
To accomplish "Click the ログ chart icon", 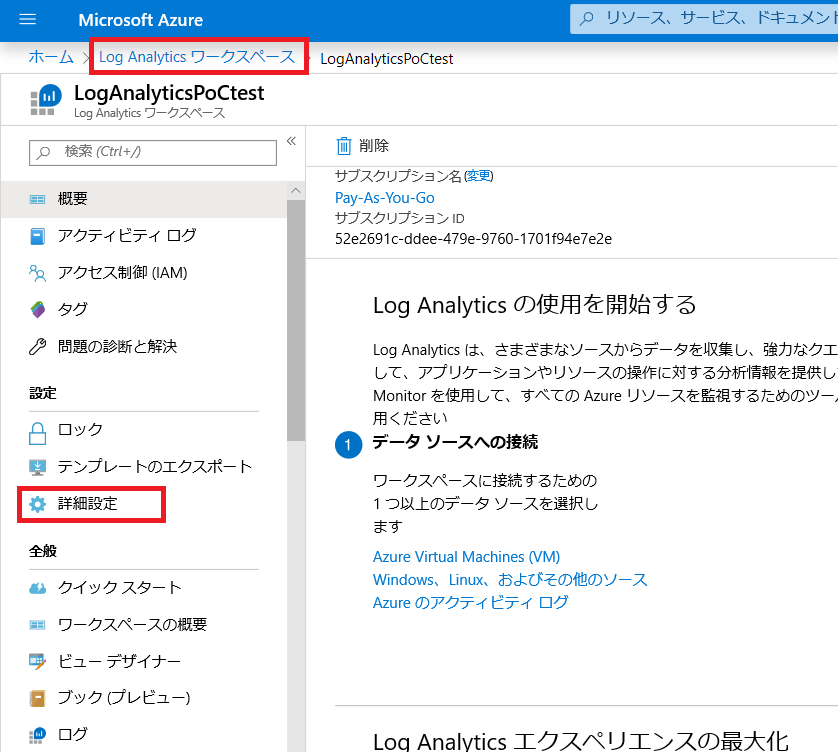I will click(x=37, y=735).
